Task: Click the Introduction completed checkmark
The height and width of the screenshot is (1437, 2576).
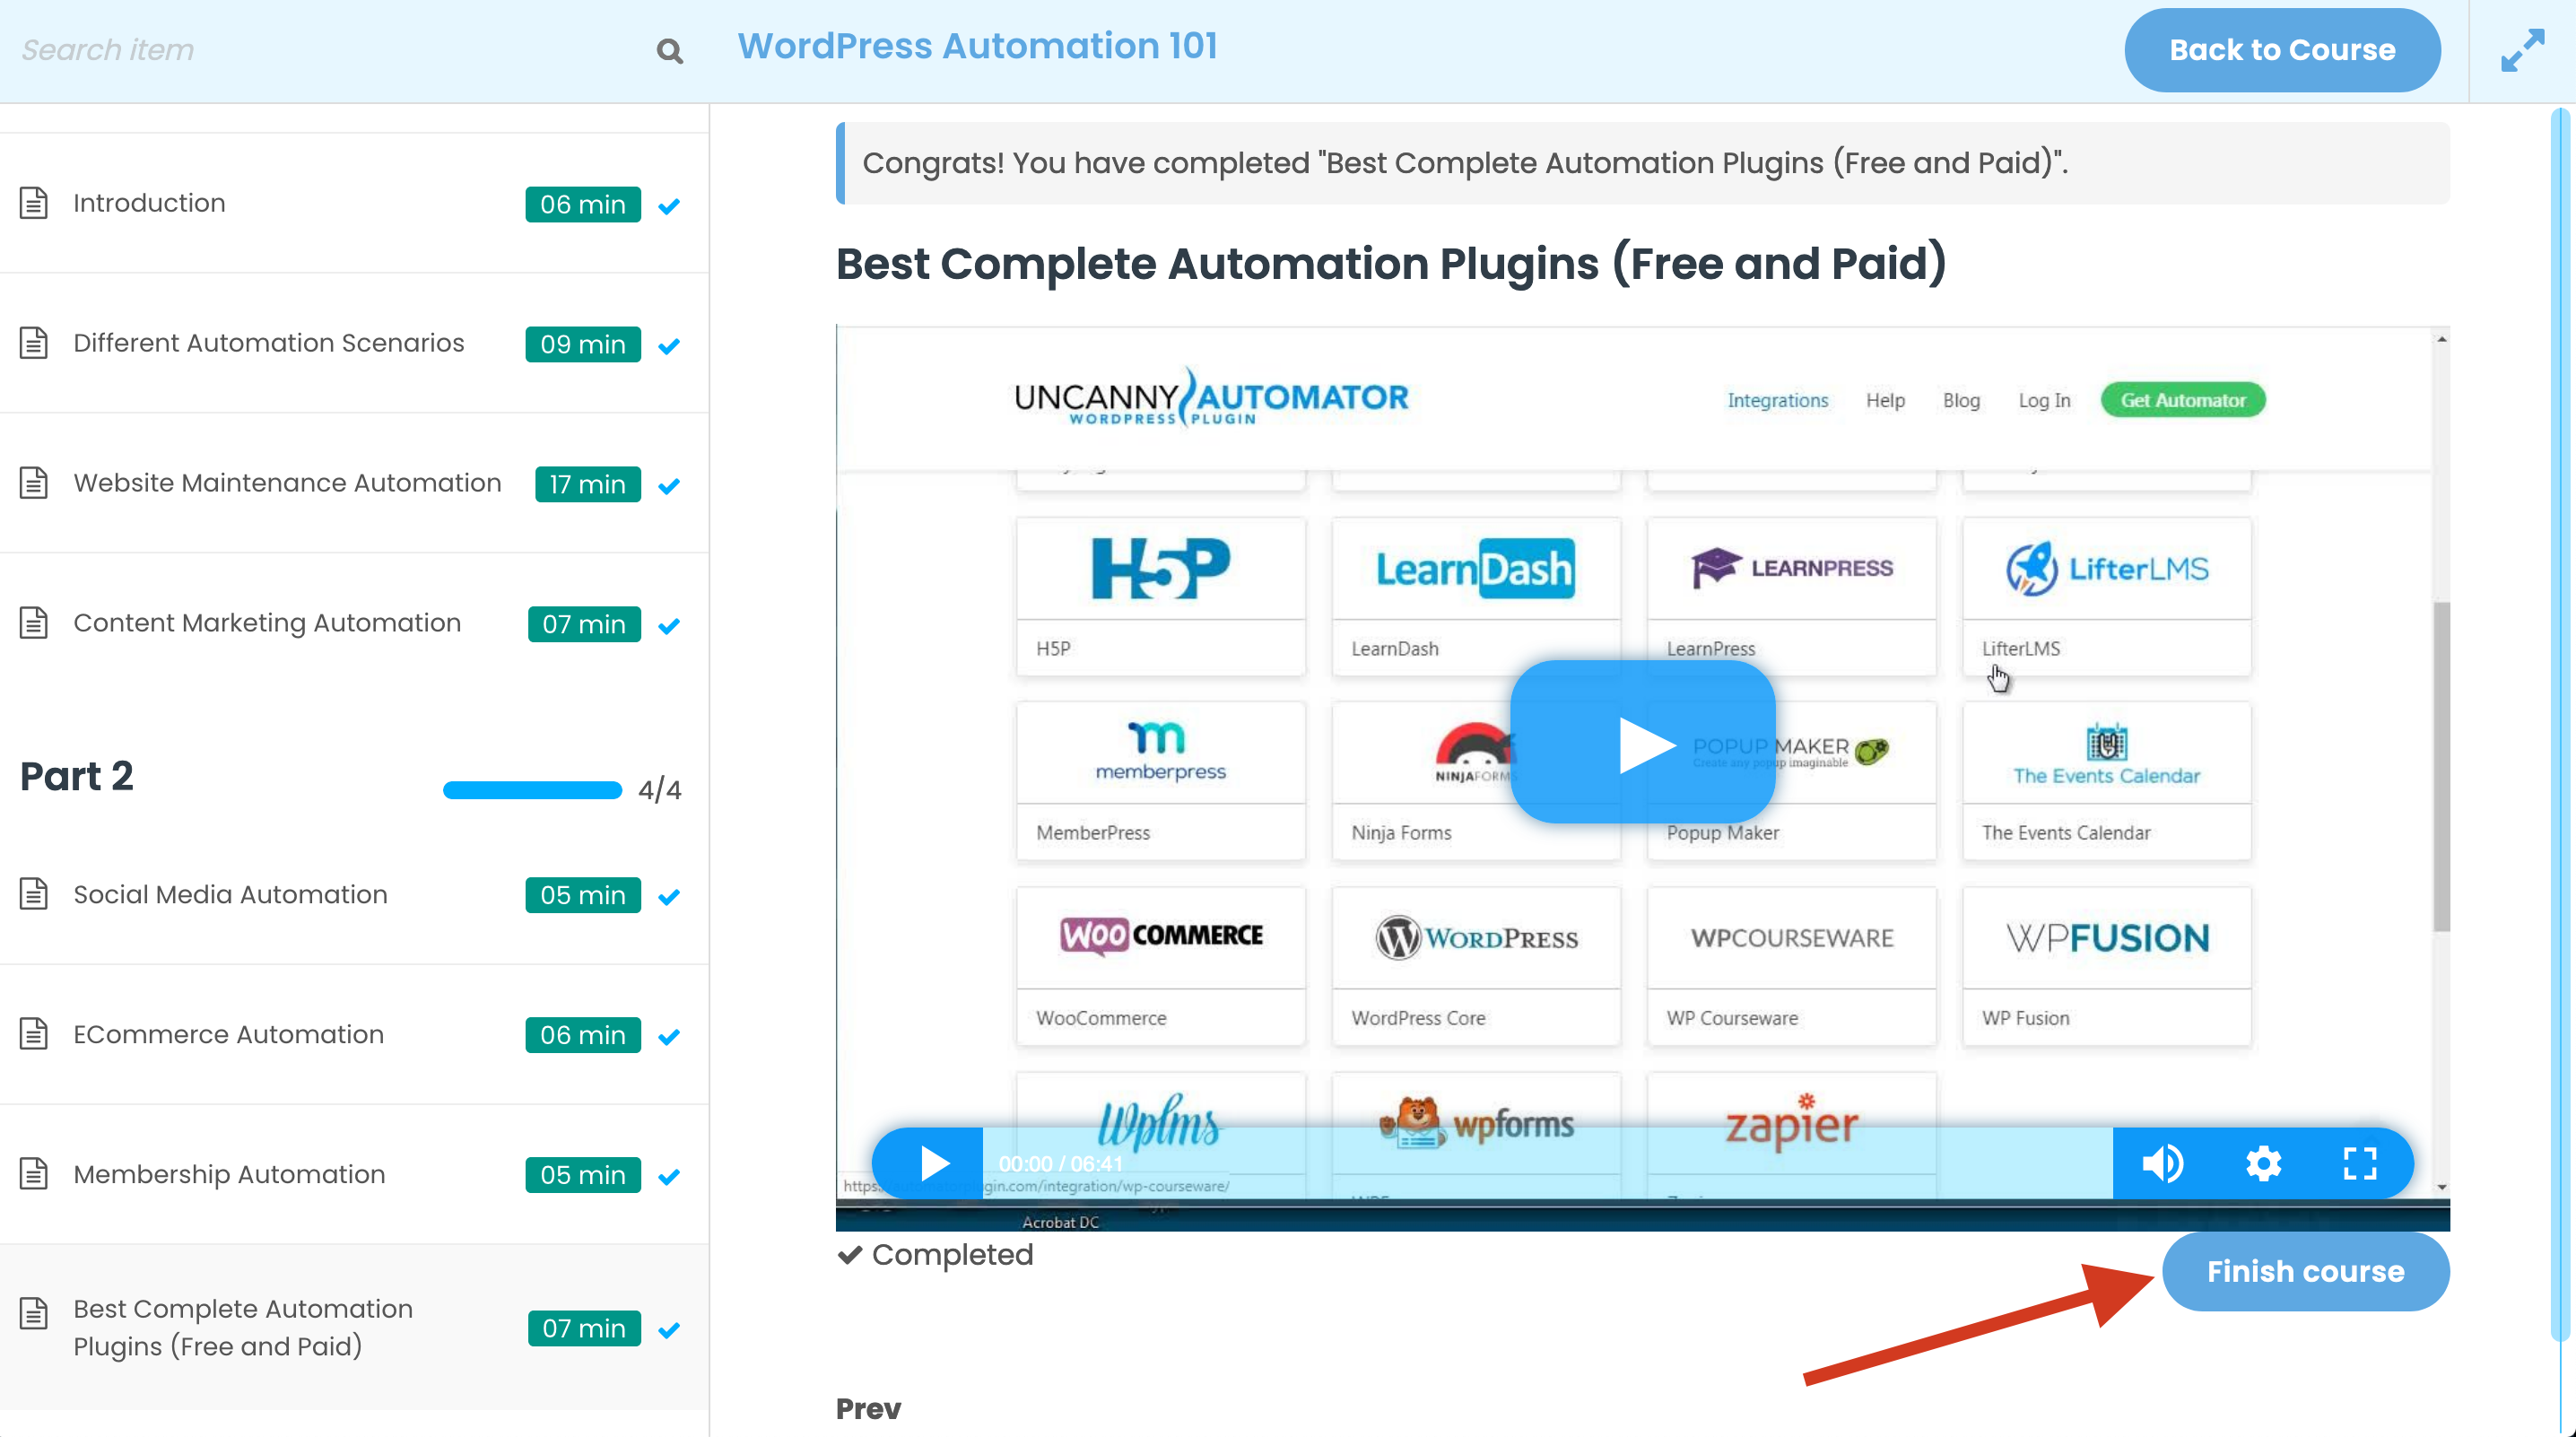Action: point(669,206)
